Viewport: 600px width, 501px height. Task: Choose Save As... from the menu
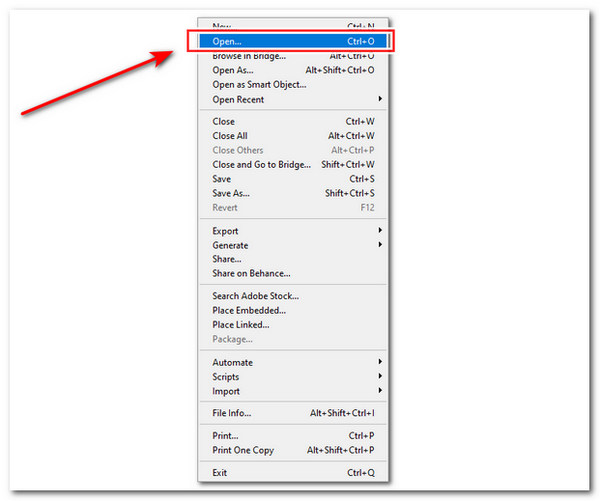tap(293, 193)
